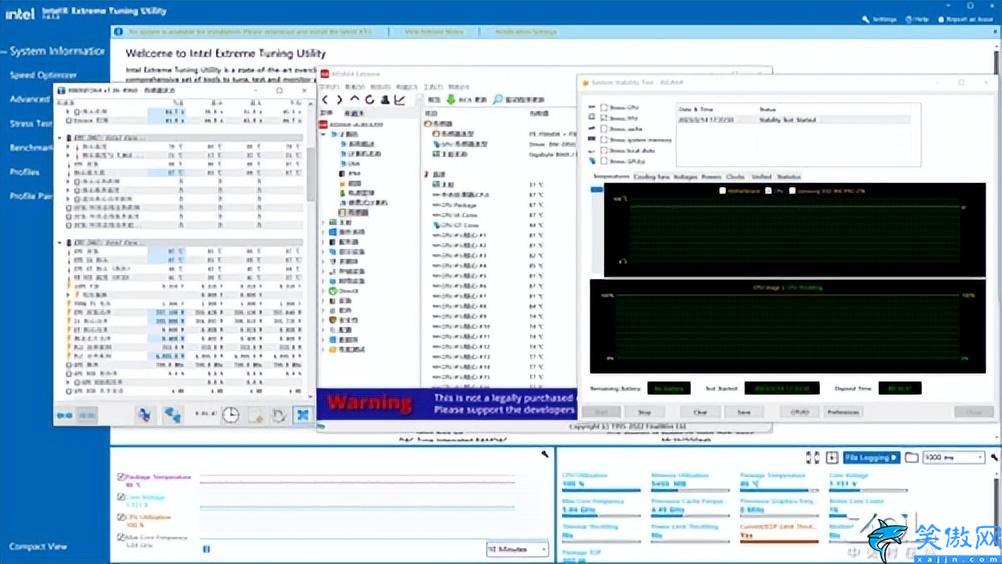This screenshot has width=1002, height=564.
Task: Collapse first CPU sensor group in HWiNFO
Action: (60, 137)
